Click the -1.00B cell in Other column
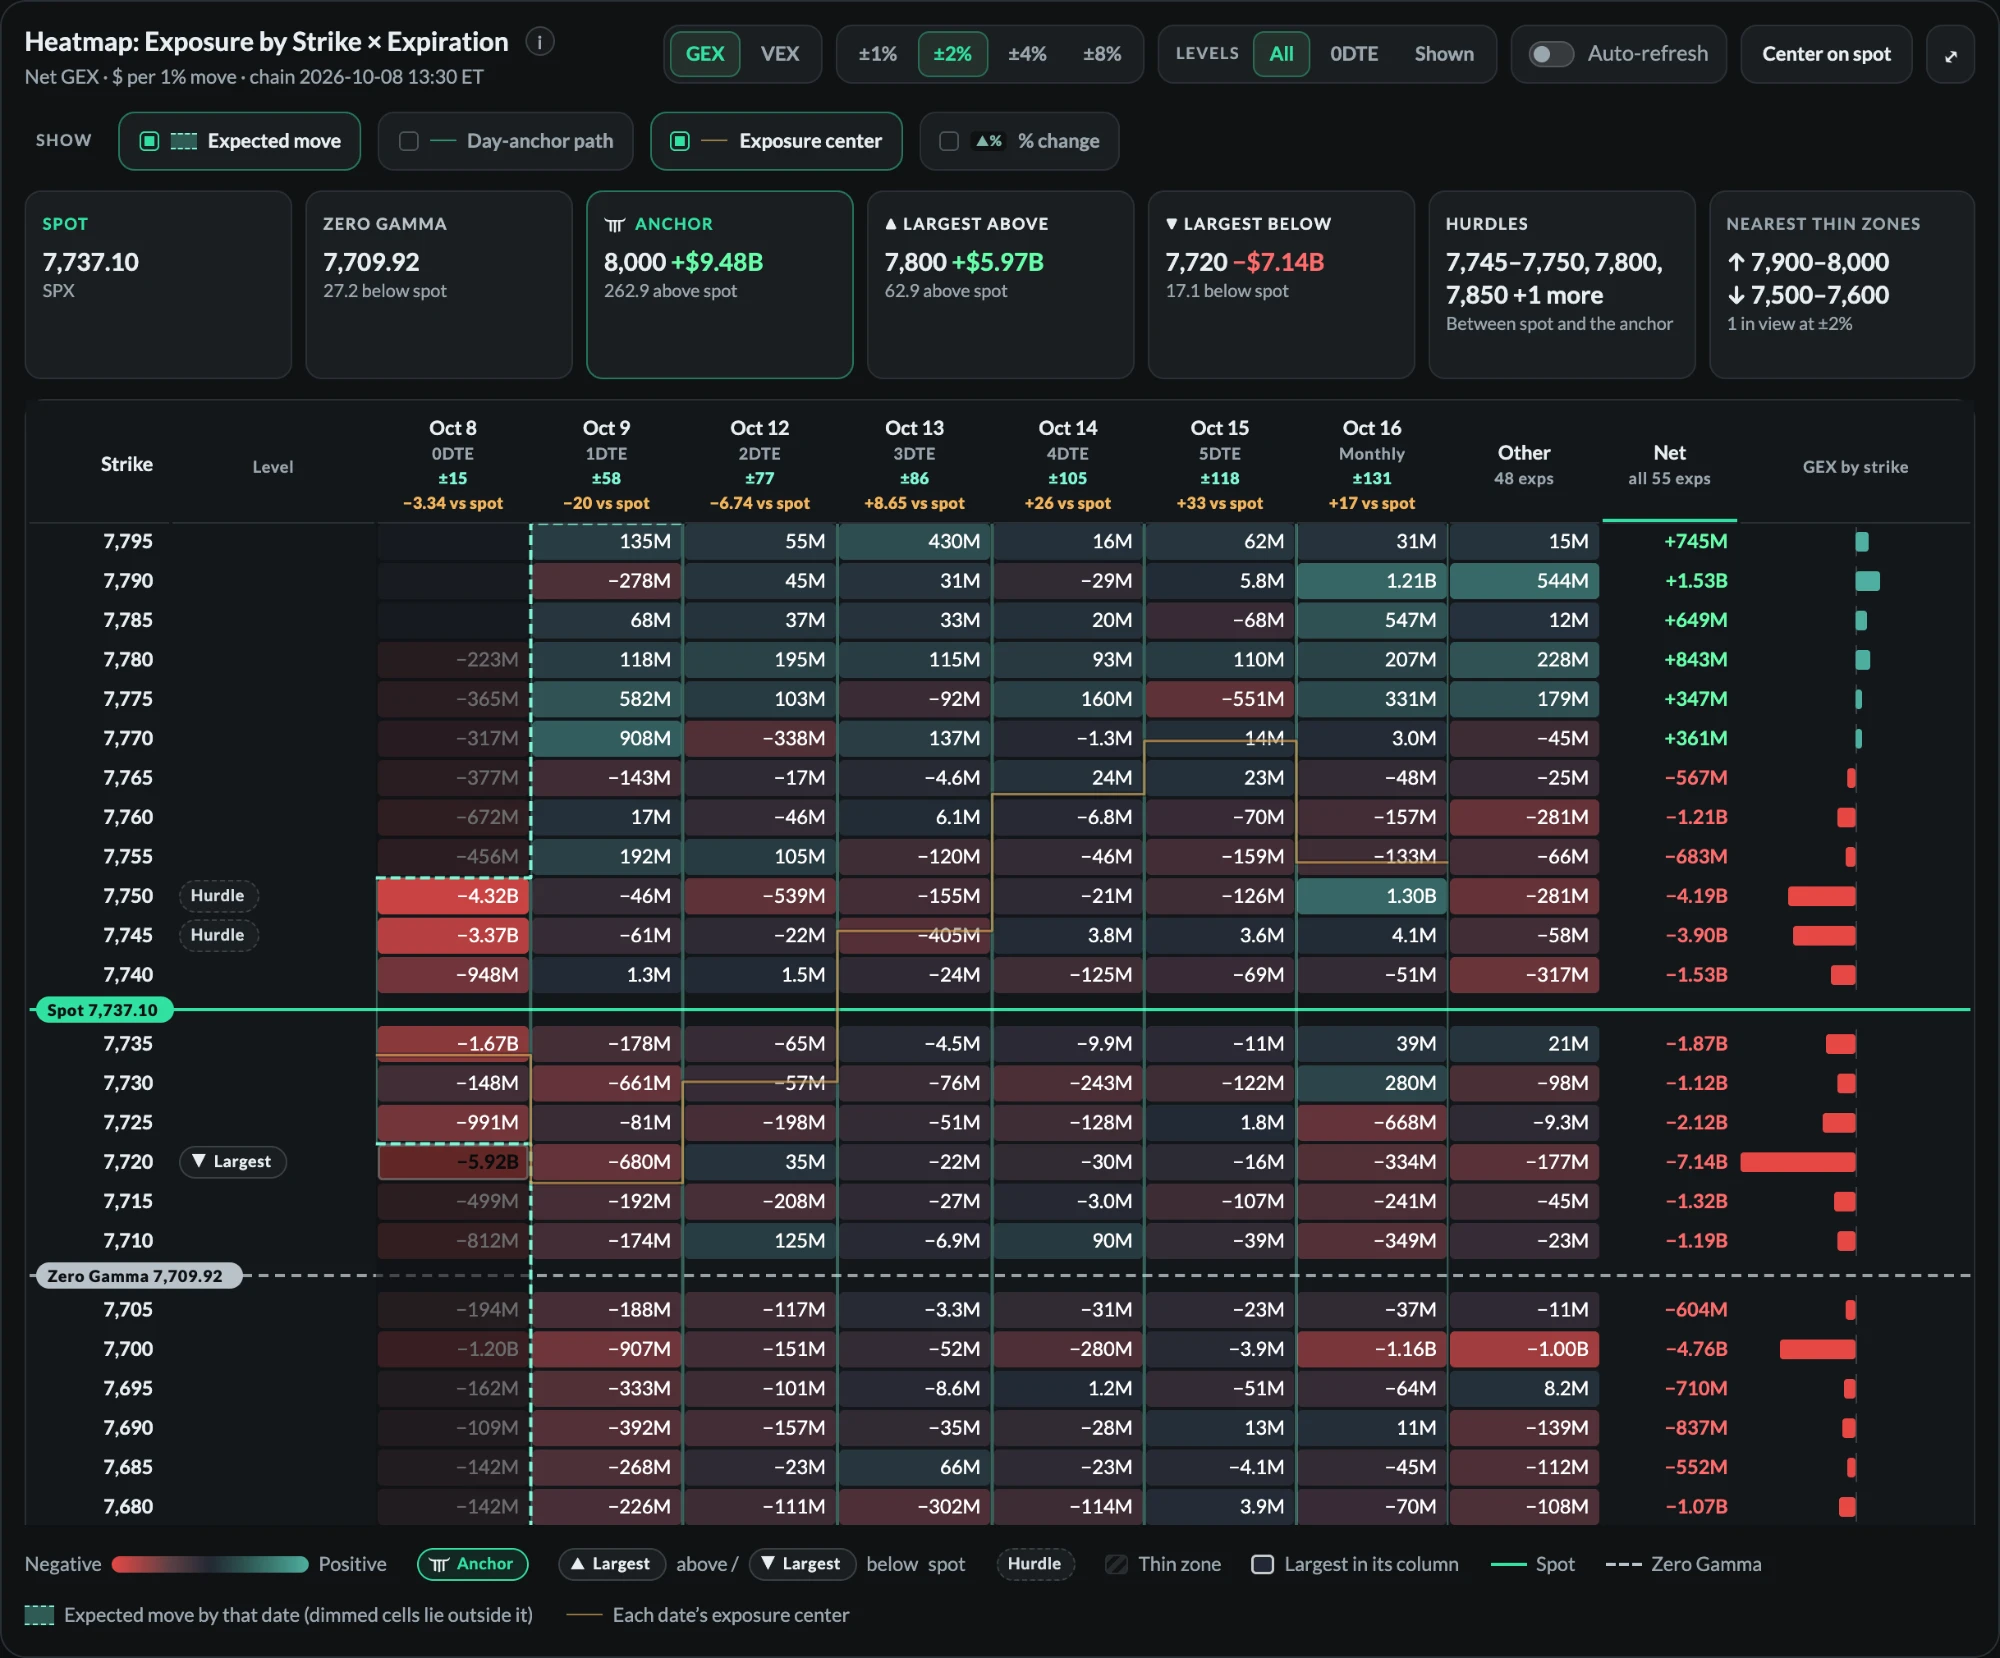 (1524, 1349)
